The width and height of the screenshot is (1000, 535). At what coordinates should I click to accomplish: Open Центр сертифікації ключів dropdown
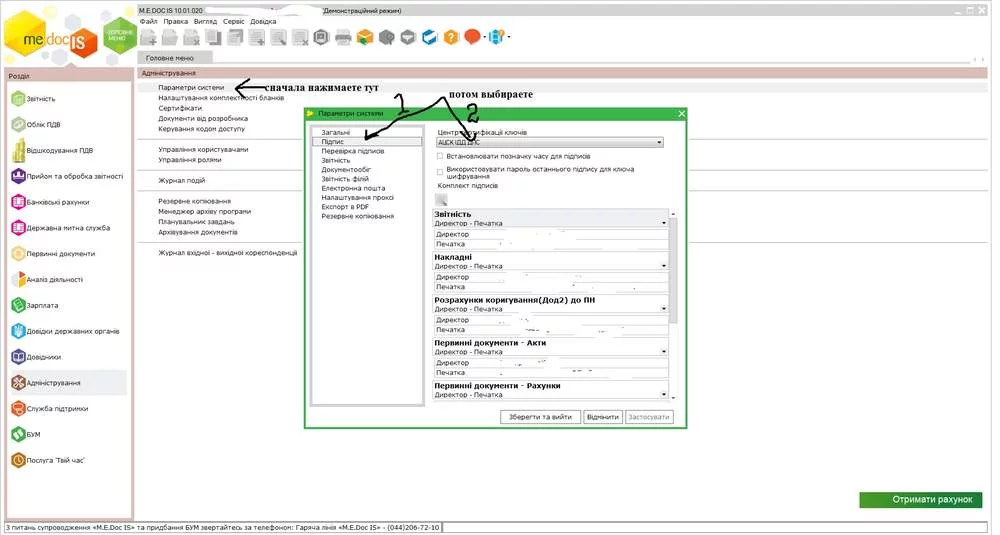click(550, 143)
